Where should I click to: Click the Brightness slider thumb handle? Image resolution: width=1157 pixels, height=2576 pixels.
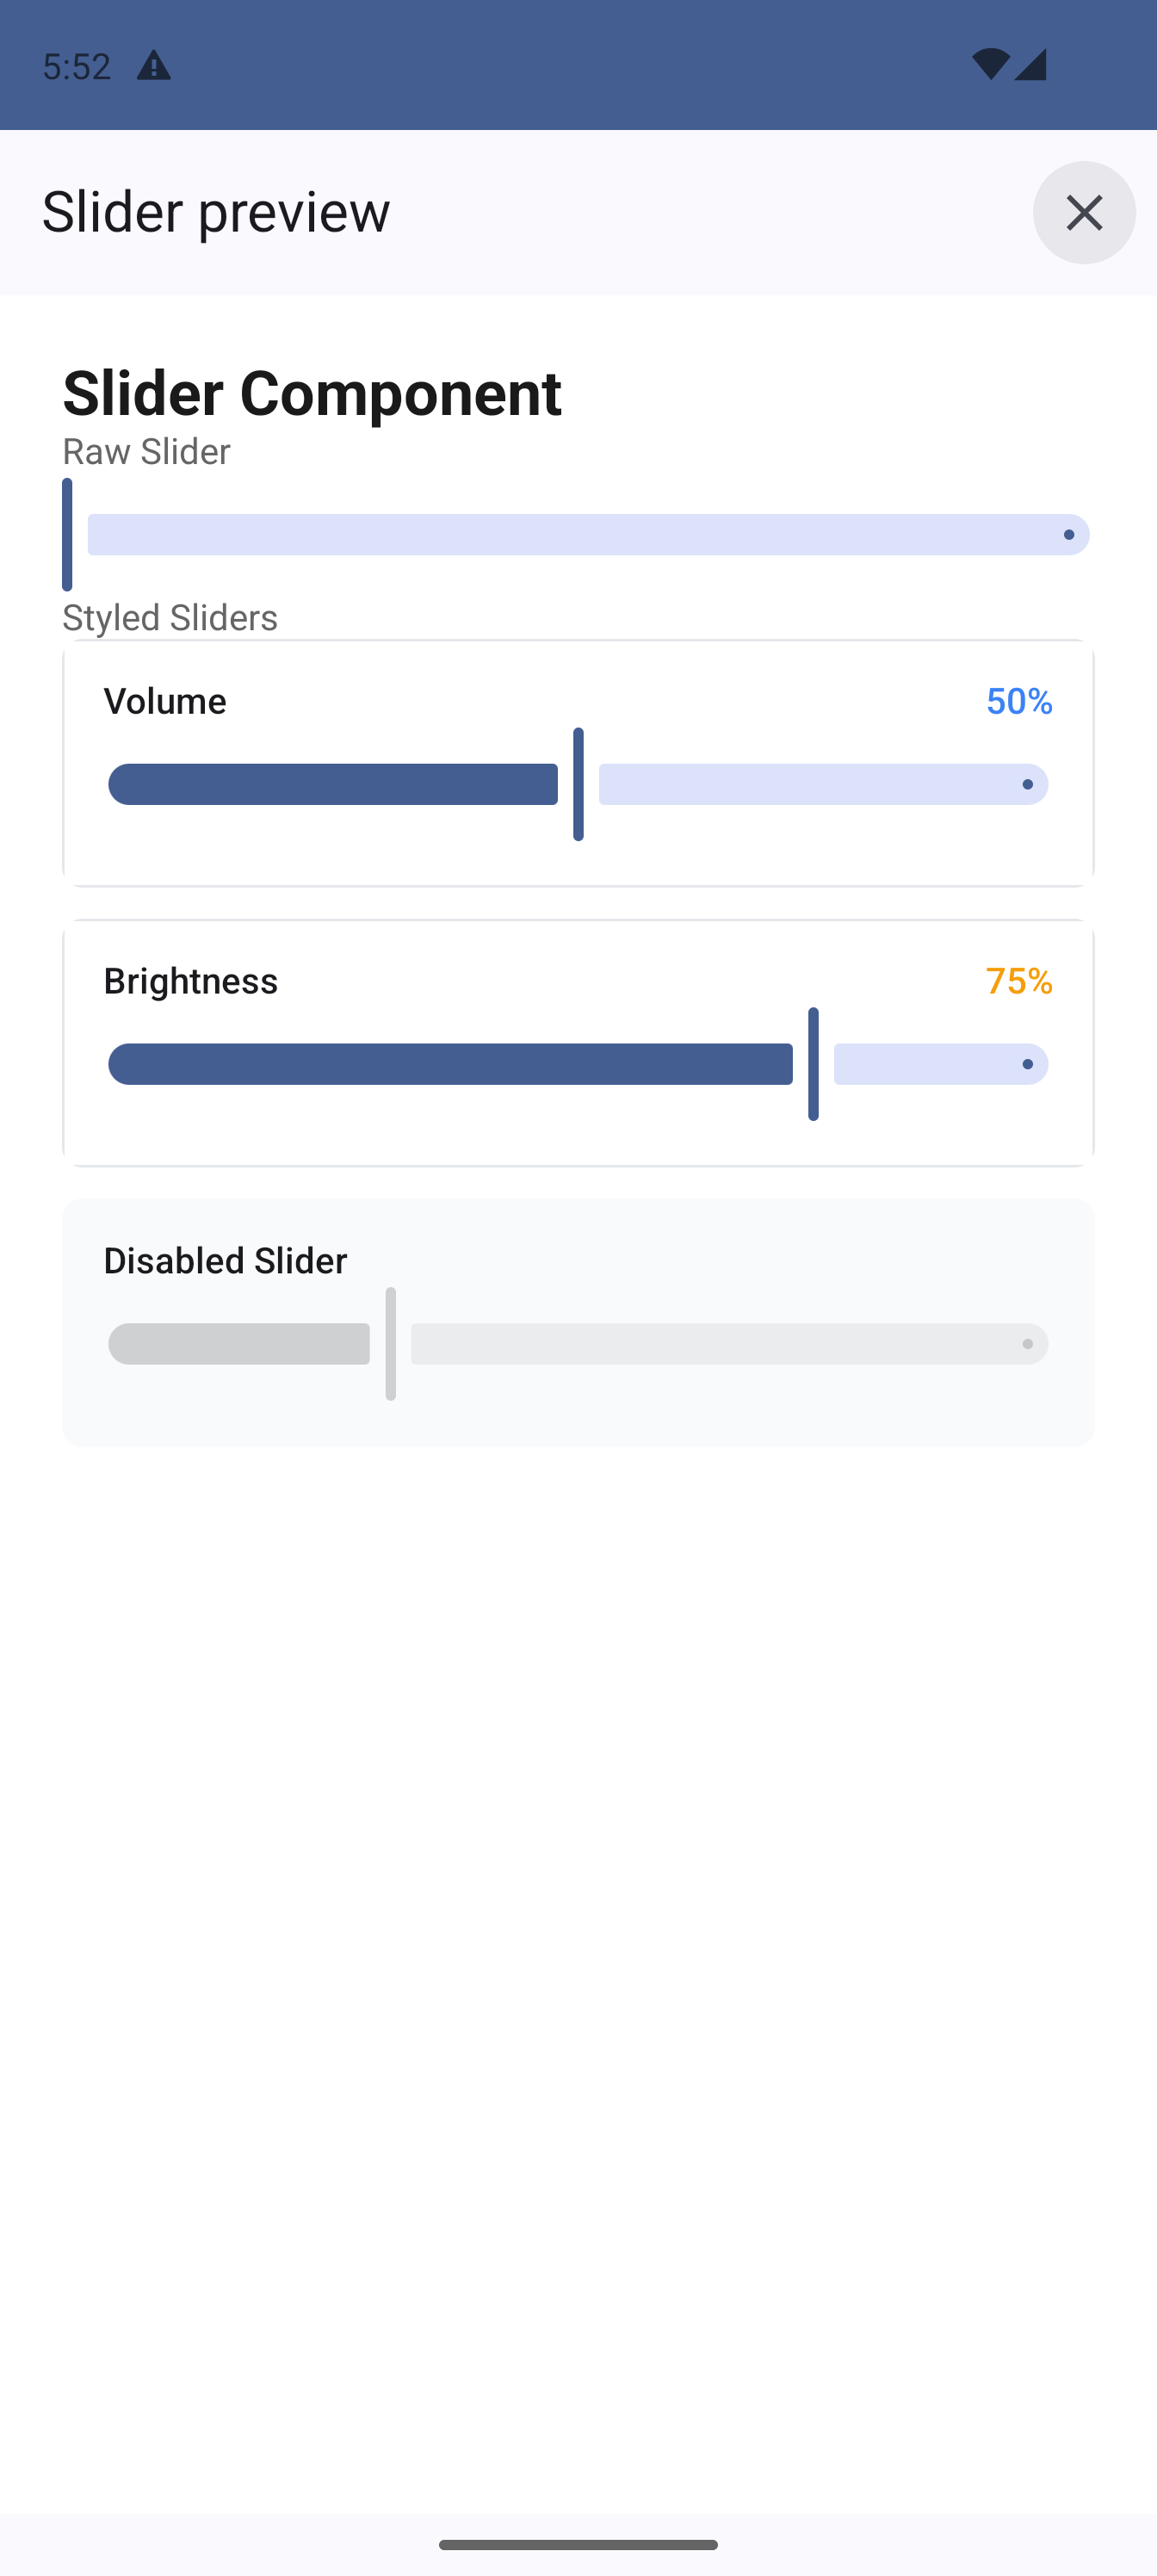tap(813, 1064)
